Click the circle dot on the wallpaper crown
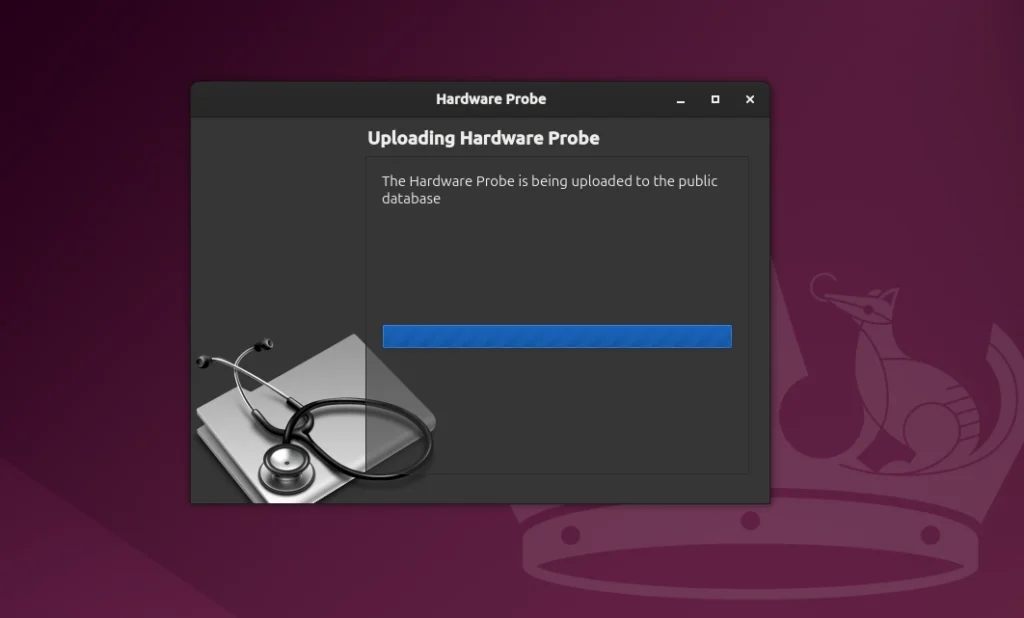The image size is (1024, 618). tap(747, 520)
